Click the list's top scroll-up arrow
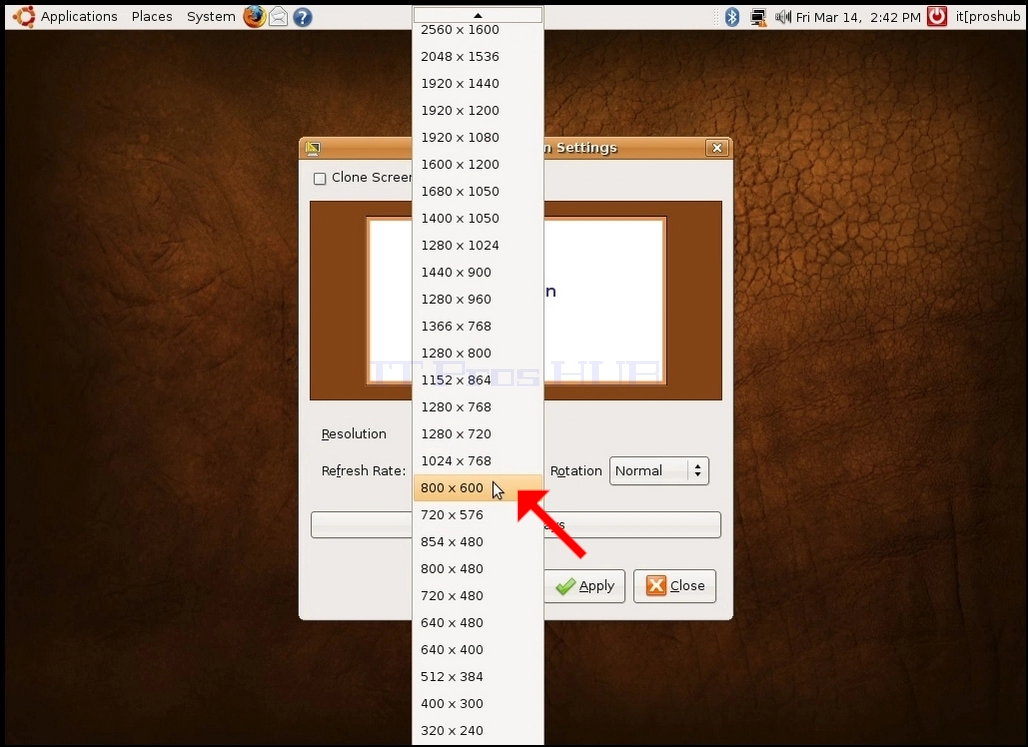 pos(478,14)
